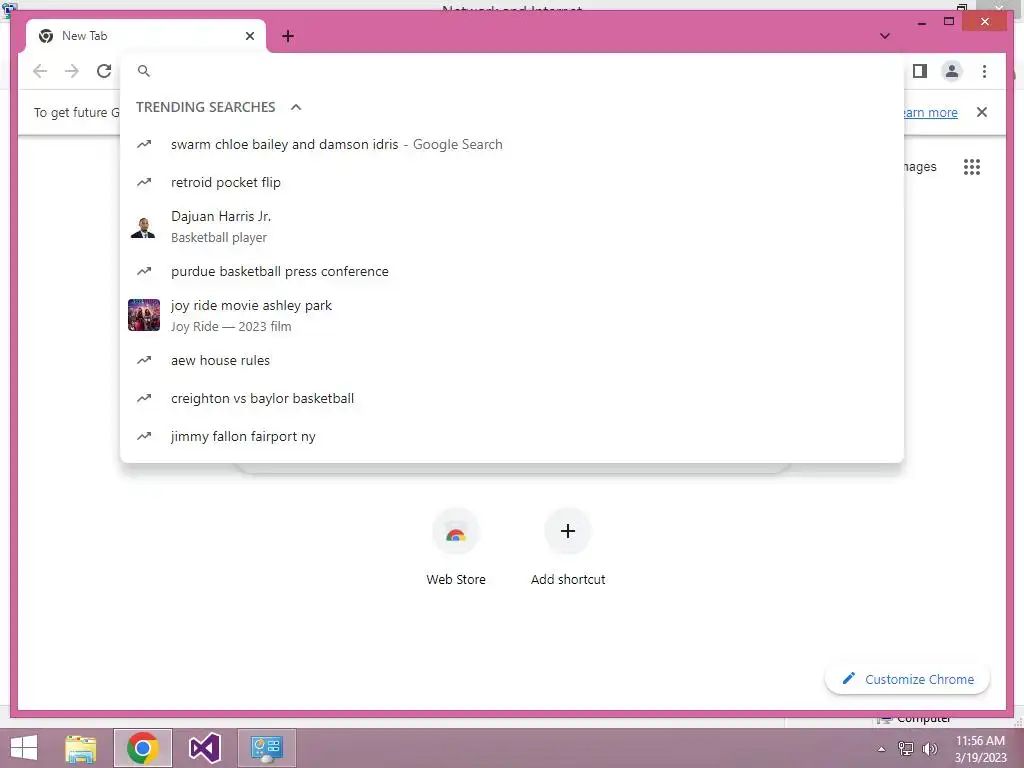Dismiss the info bar with its X

click(982, 112)
